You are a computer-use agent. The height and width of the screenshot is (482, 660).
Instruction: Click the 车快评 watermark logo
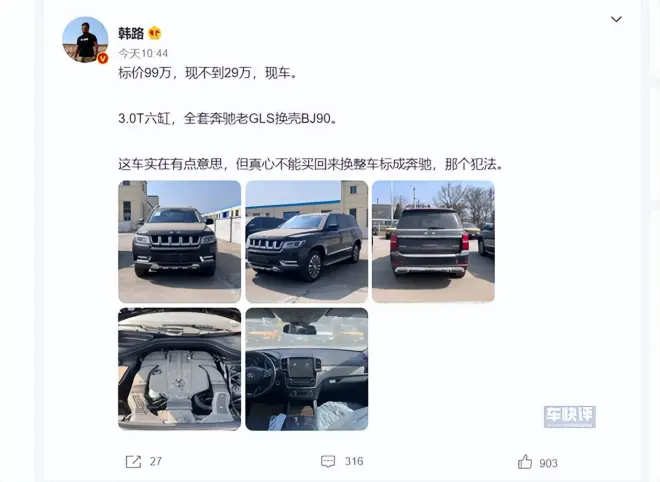pyautogui.click(x=570, y=417)
